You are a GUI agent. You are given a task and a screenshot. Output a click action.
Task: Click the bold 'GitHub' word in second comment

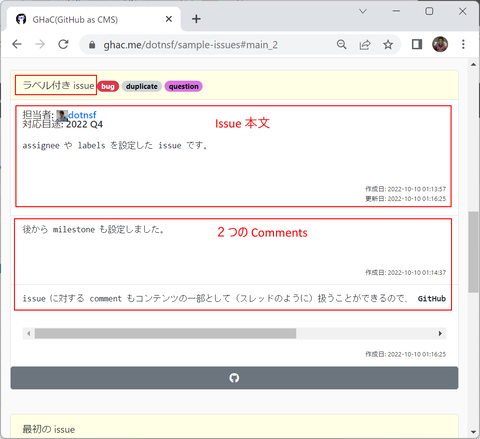click(x=432, y=299)
